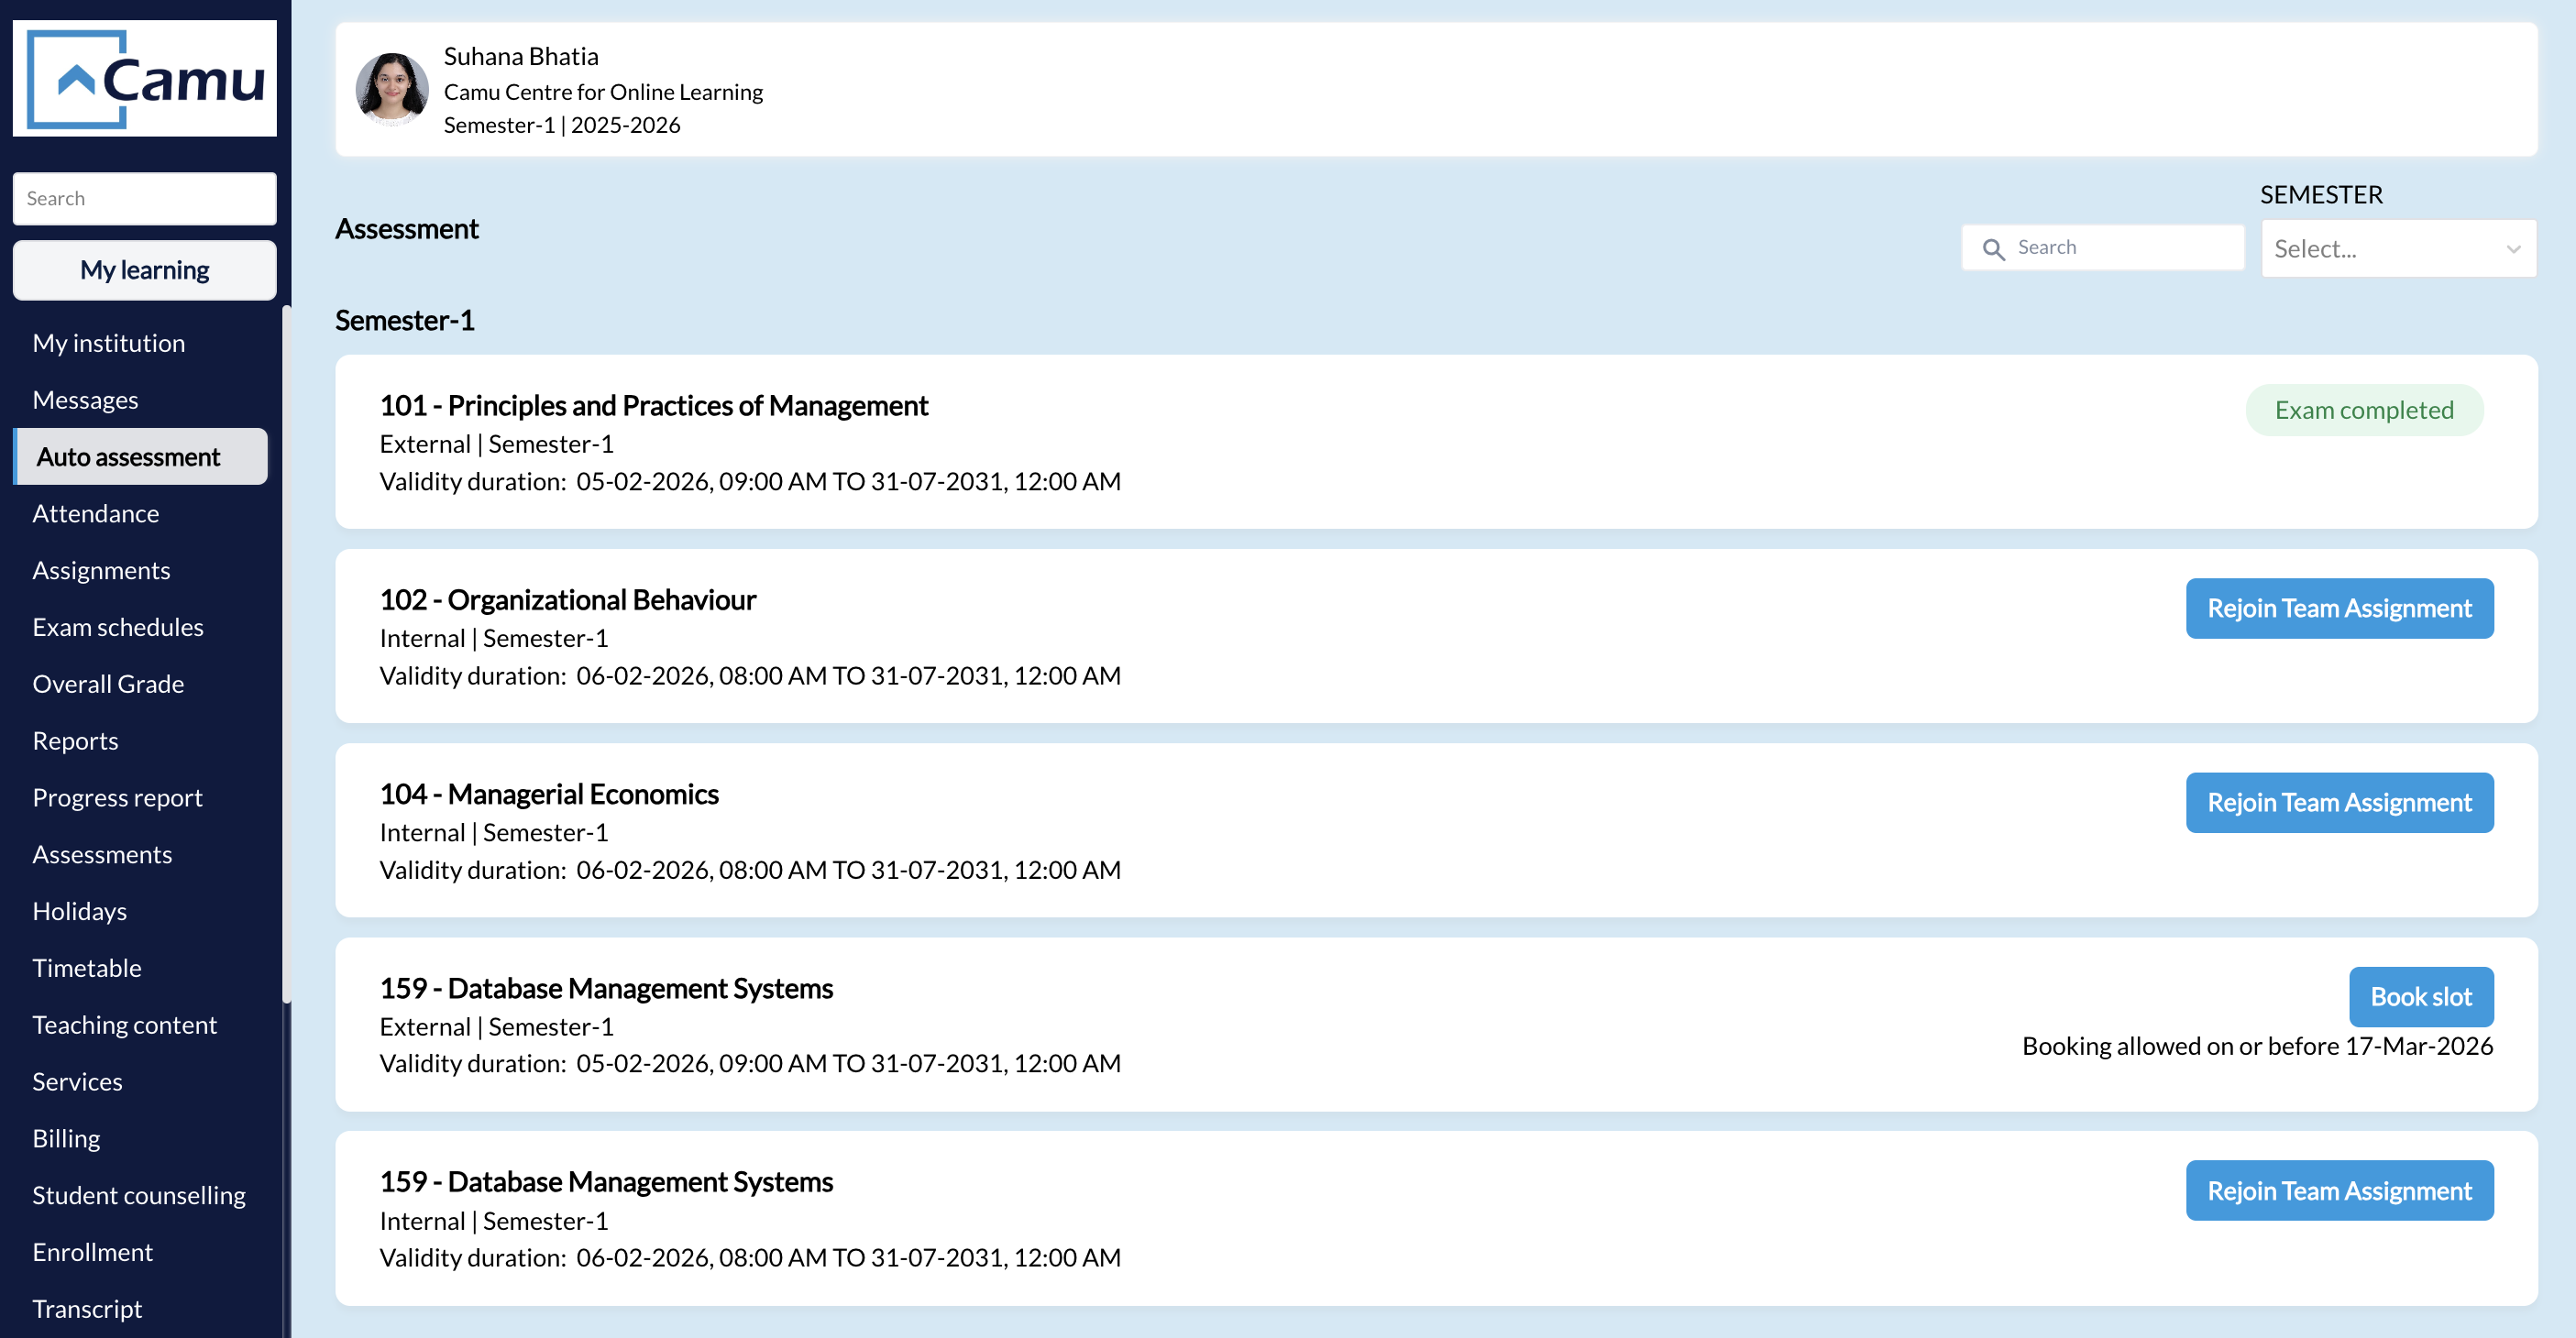The image size is (2576, 1338).
Task: Rejoin Team Assignment for internal Database Management Systems
Action: [x=2338, y=1190]
